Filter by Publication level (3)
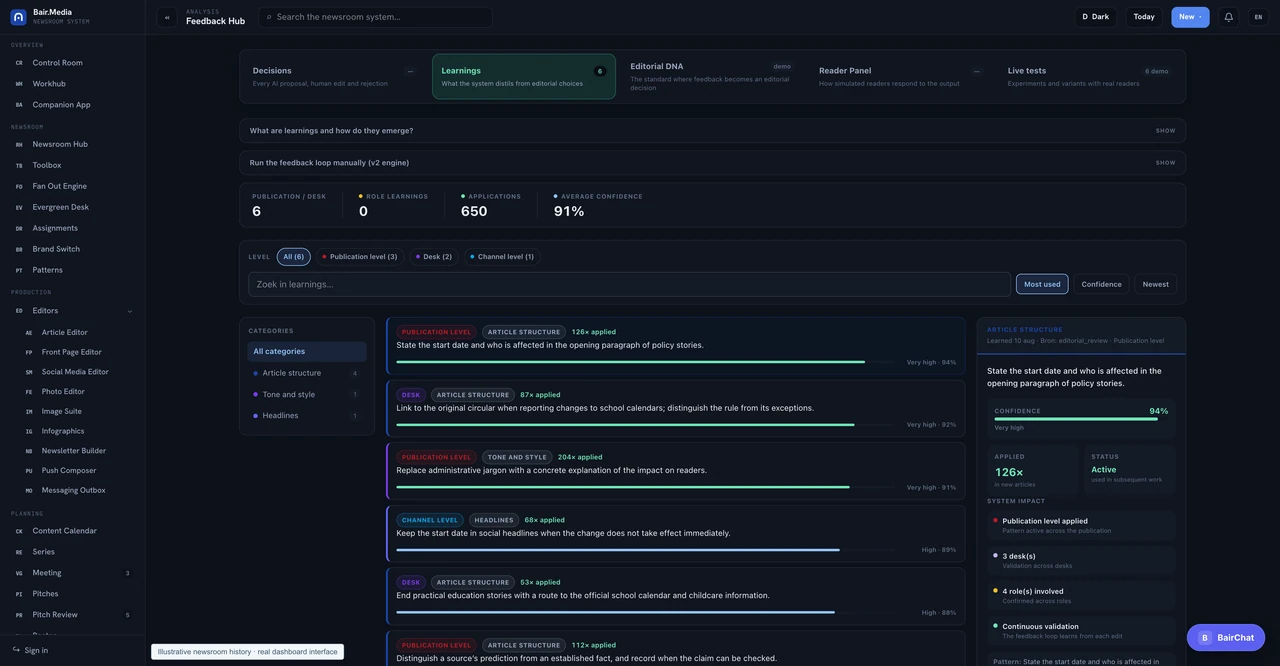The image size is (1280, 666). click(360, 257)
